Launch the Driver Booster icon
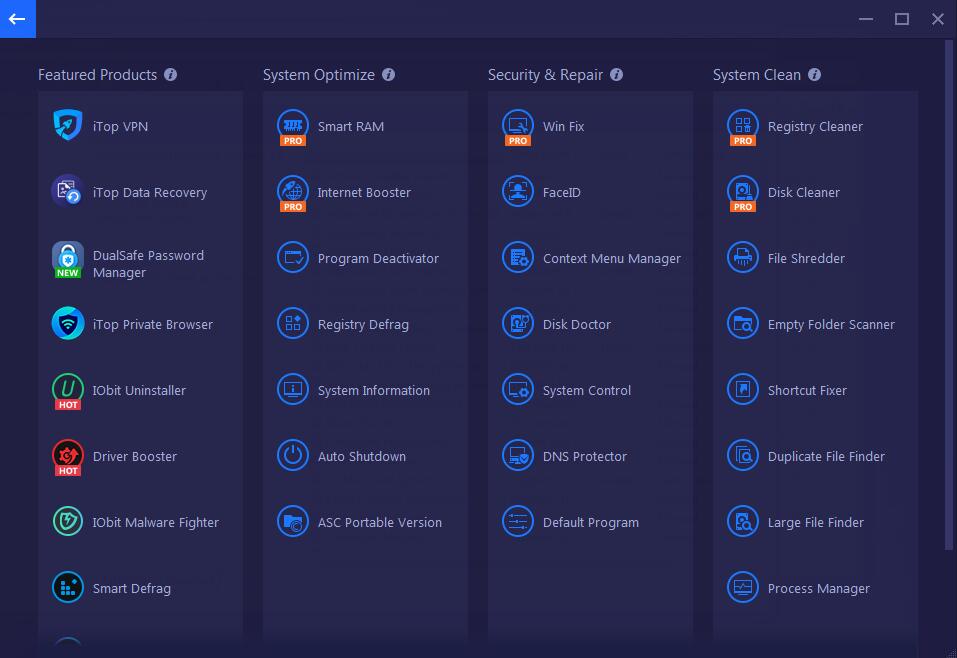The height and width of the screenshot is (658, 957). tap(68, 457)
